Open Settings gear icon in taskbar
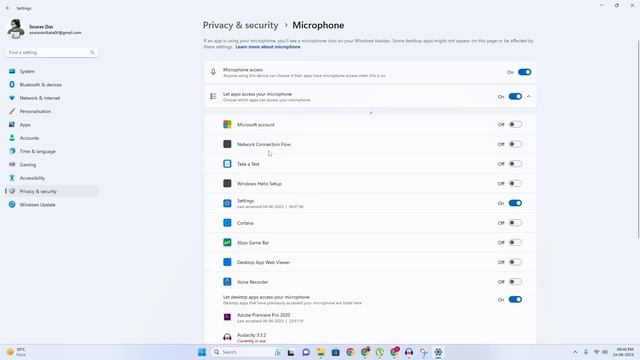This screenshot has width=640, height=360. (438, 352)
